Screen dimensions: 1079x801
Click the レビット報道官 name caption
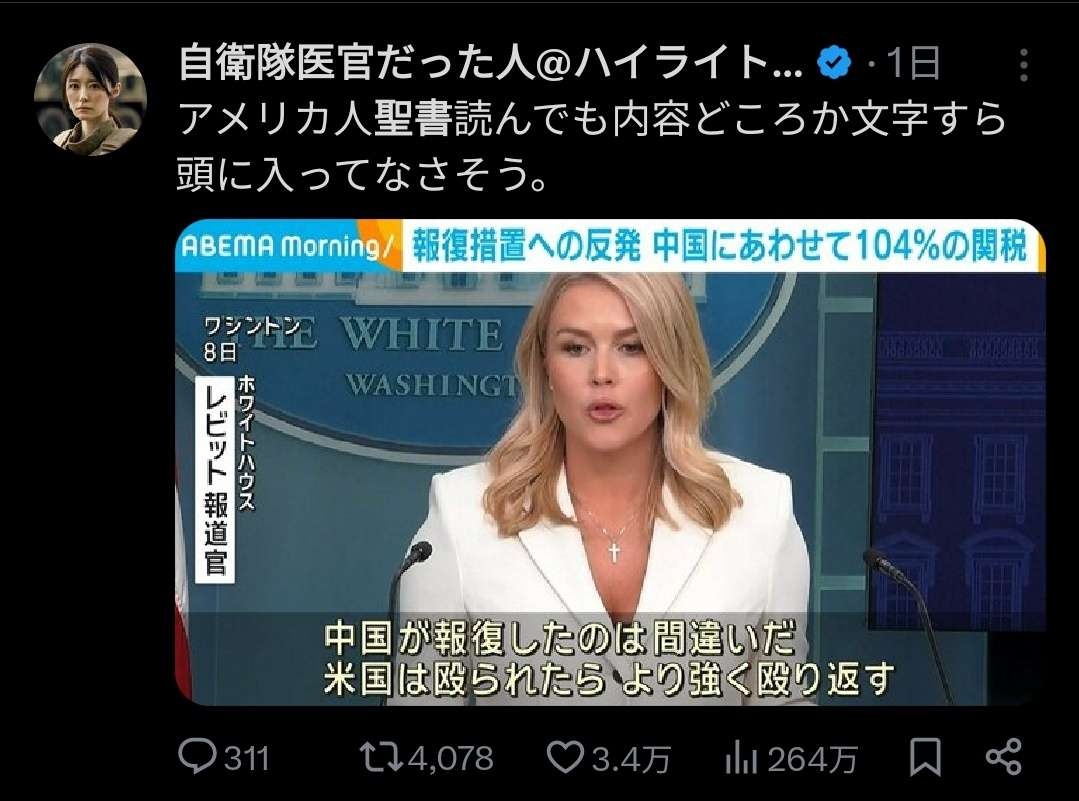coord(215,480)
